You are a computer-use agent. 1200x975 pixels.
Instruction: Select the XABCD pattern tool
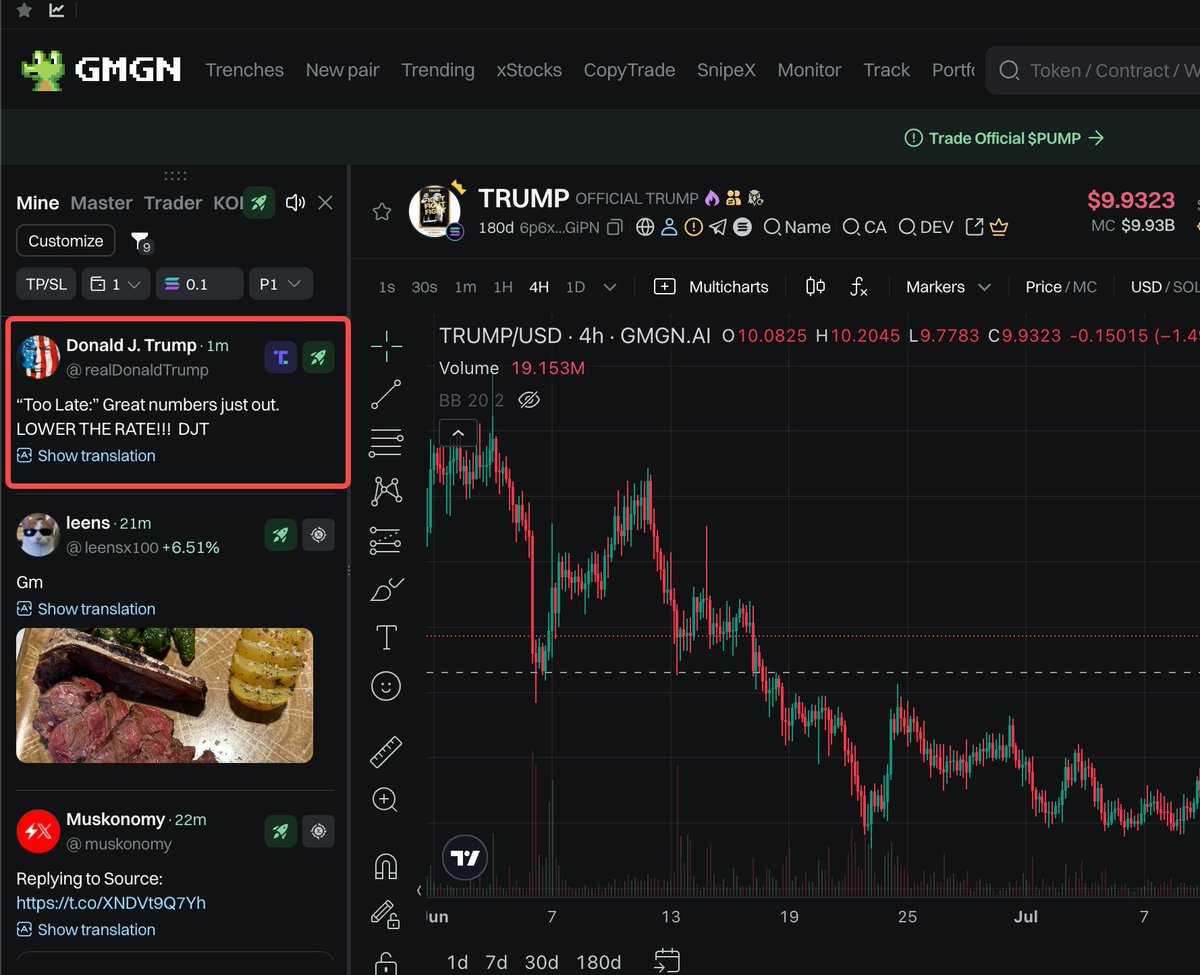pyautogui.click(x=386, y=490)
